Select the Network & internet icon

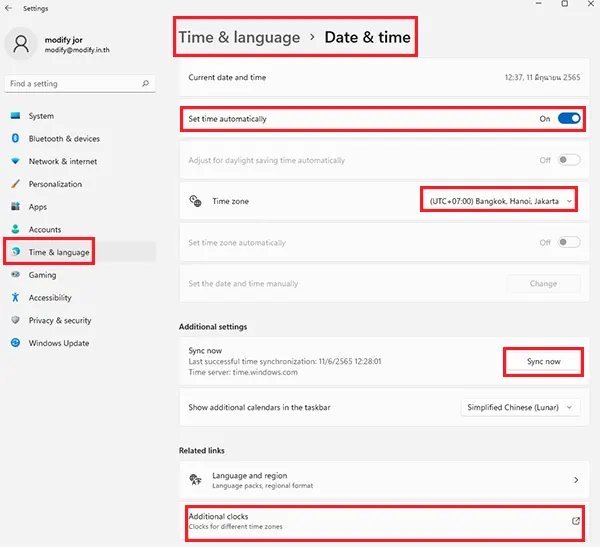pyautogui.click(x=15, y=161)
